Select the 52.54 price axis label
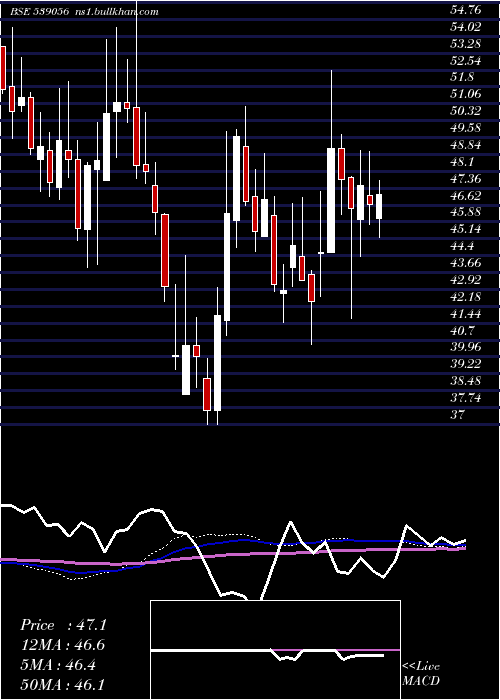 [466, 61]
